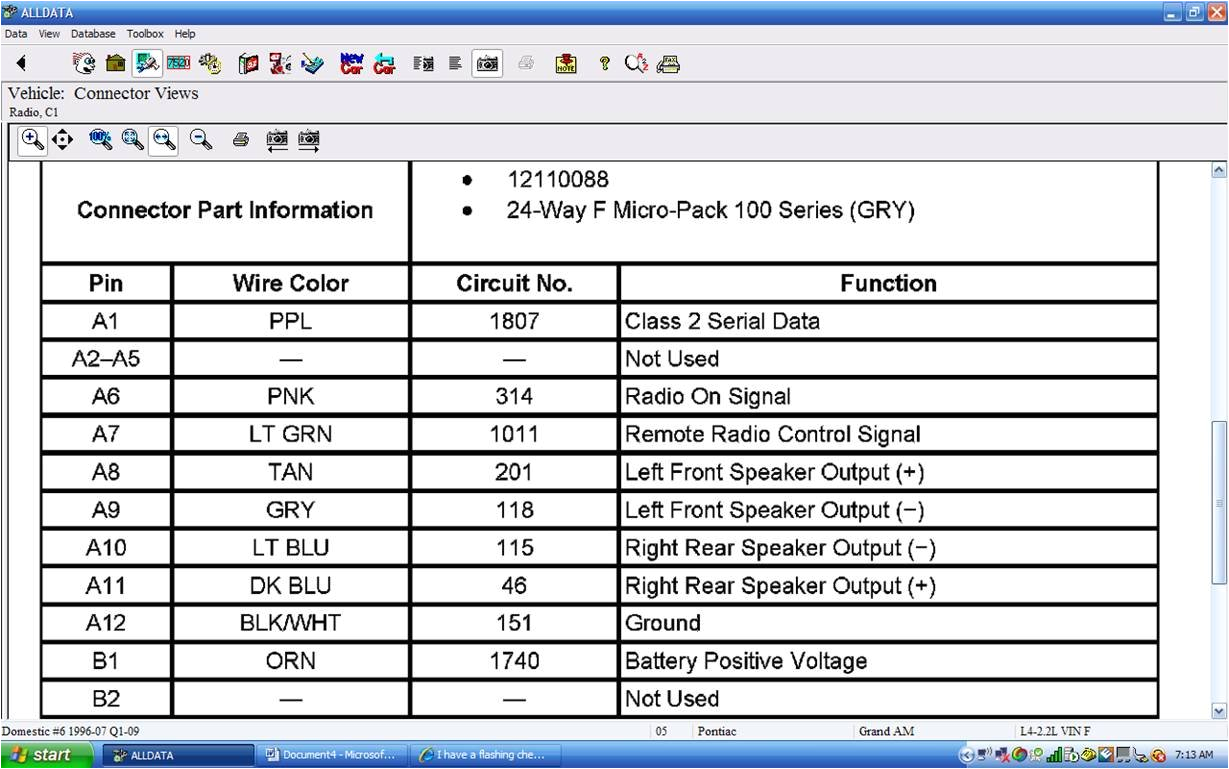
Task: Click the Help question mark icon
Action: [x=604, y=63]
